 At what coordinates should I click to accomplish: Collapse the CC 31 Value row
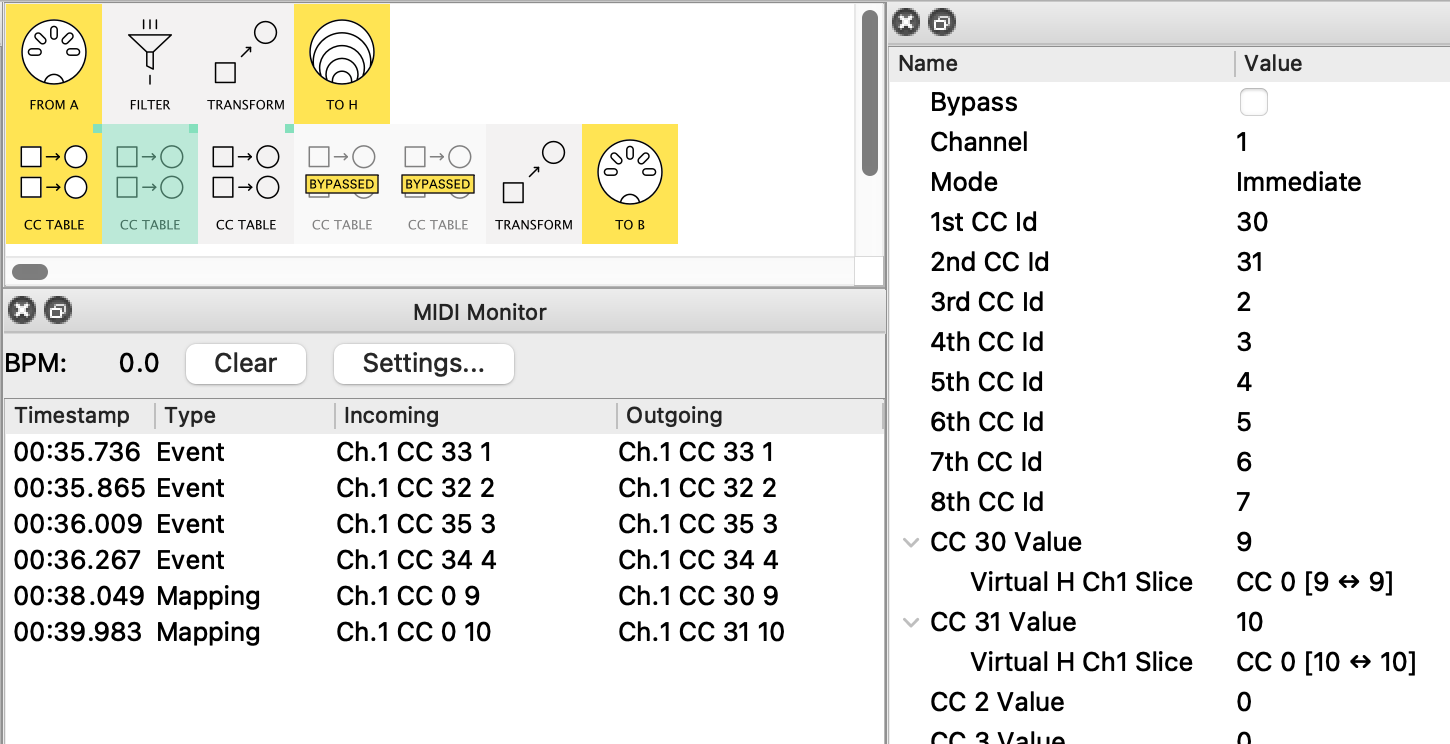pos(911,622)
